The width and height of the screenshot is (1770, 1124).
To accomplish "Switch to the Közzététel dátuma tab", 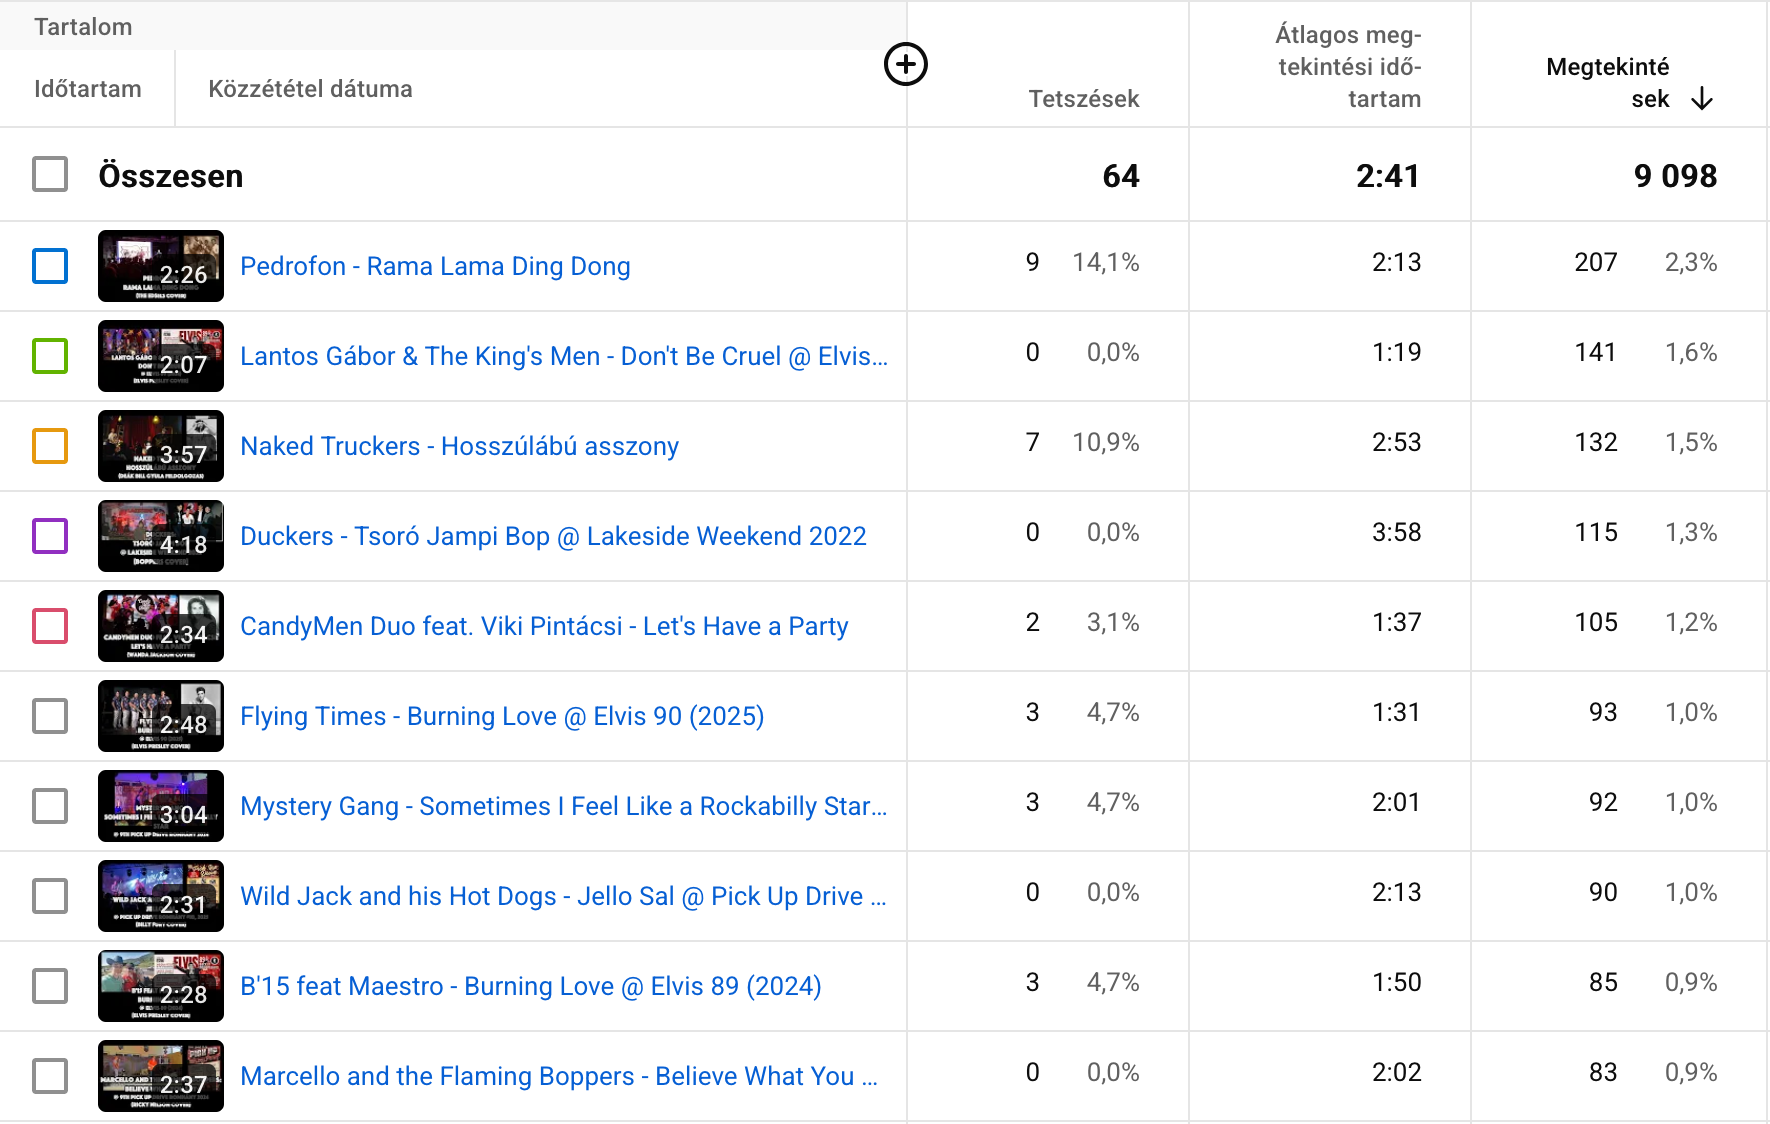I will (x=310, y=89).
